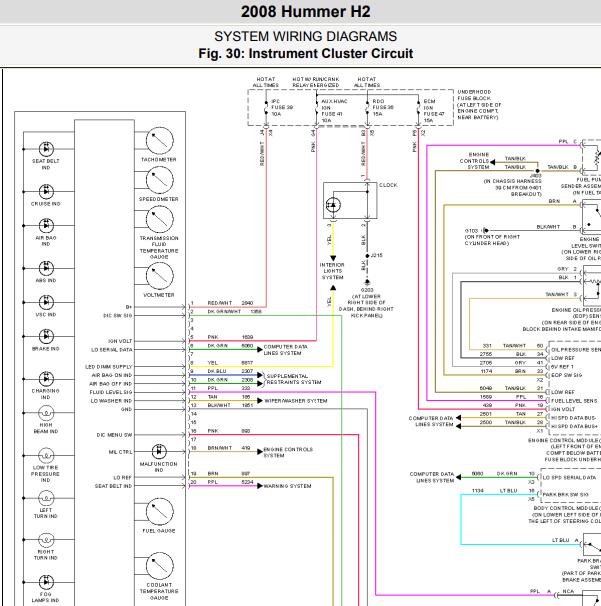Select the "SYSTEM WIRING DIAGRAMS" heading

[x=306, y=36]
